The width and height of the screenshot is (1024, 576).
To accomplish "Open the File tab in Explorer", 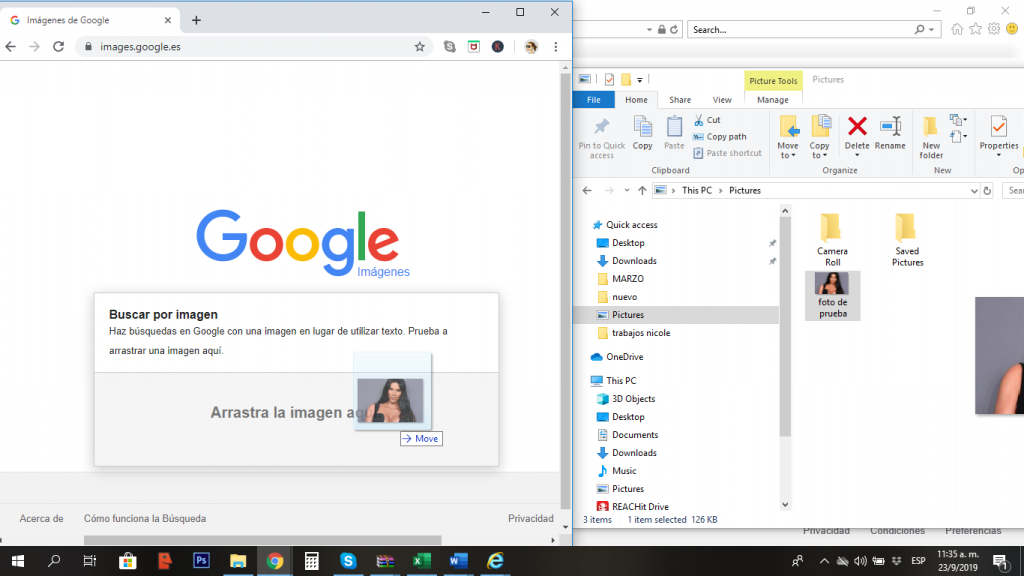I will tap(594, 100).
